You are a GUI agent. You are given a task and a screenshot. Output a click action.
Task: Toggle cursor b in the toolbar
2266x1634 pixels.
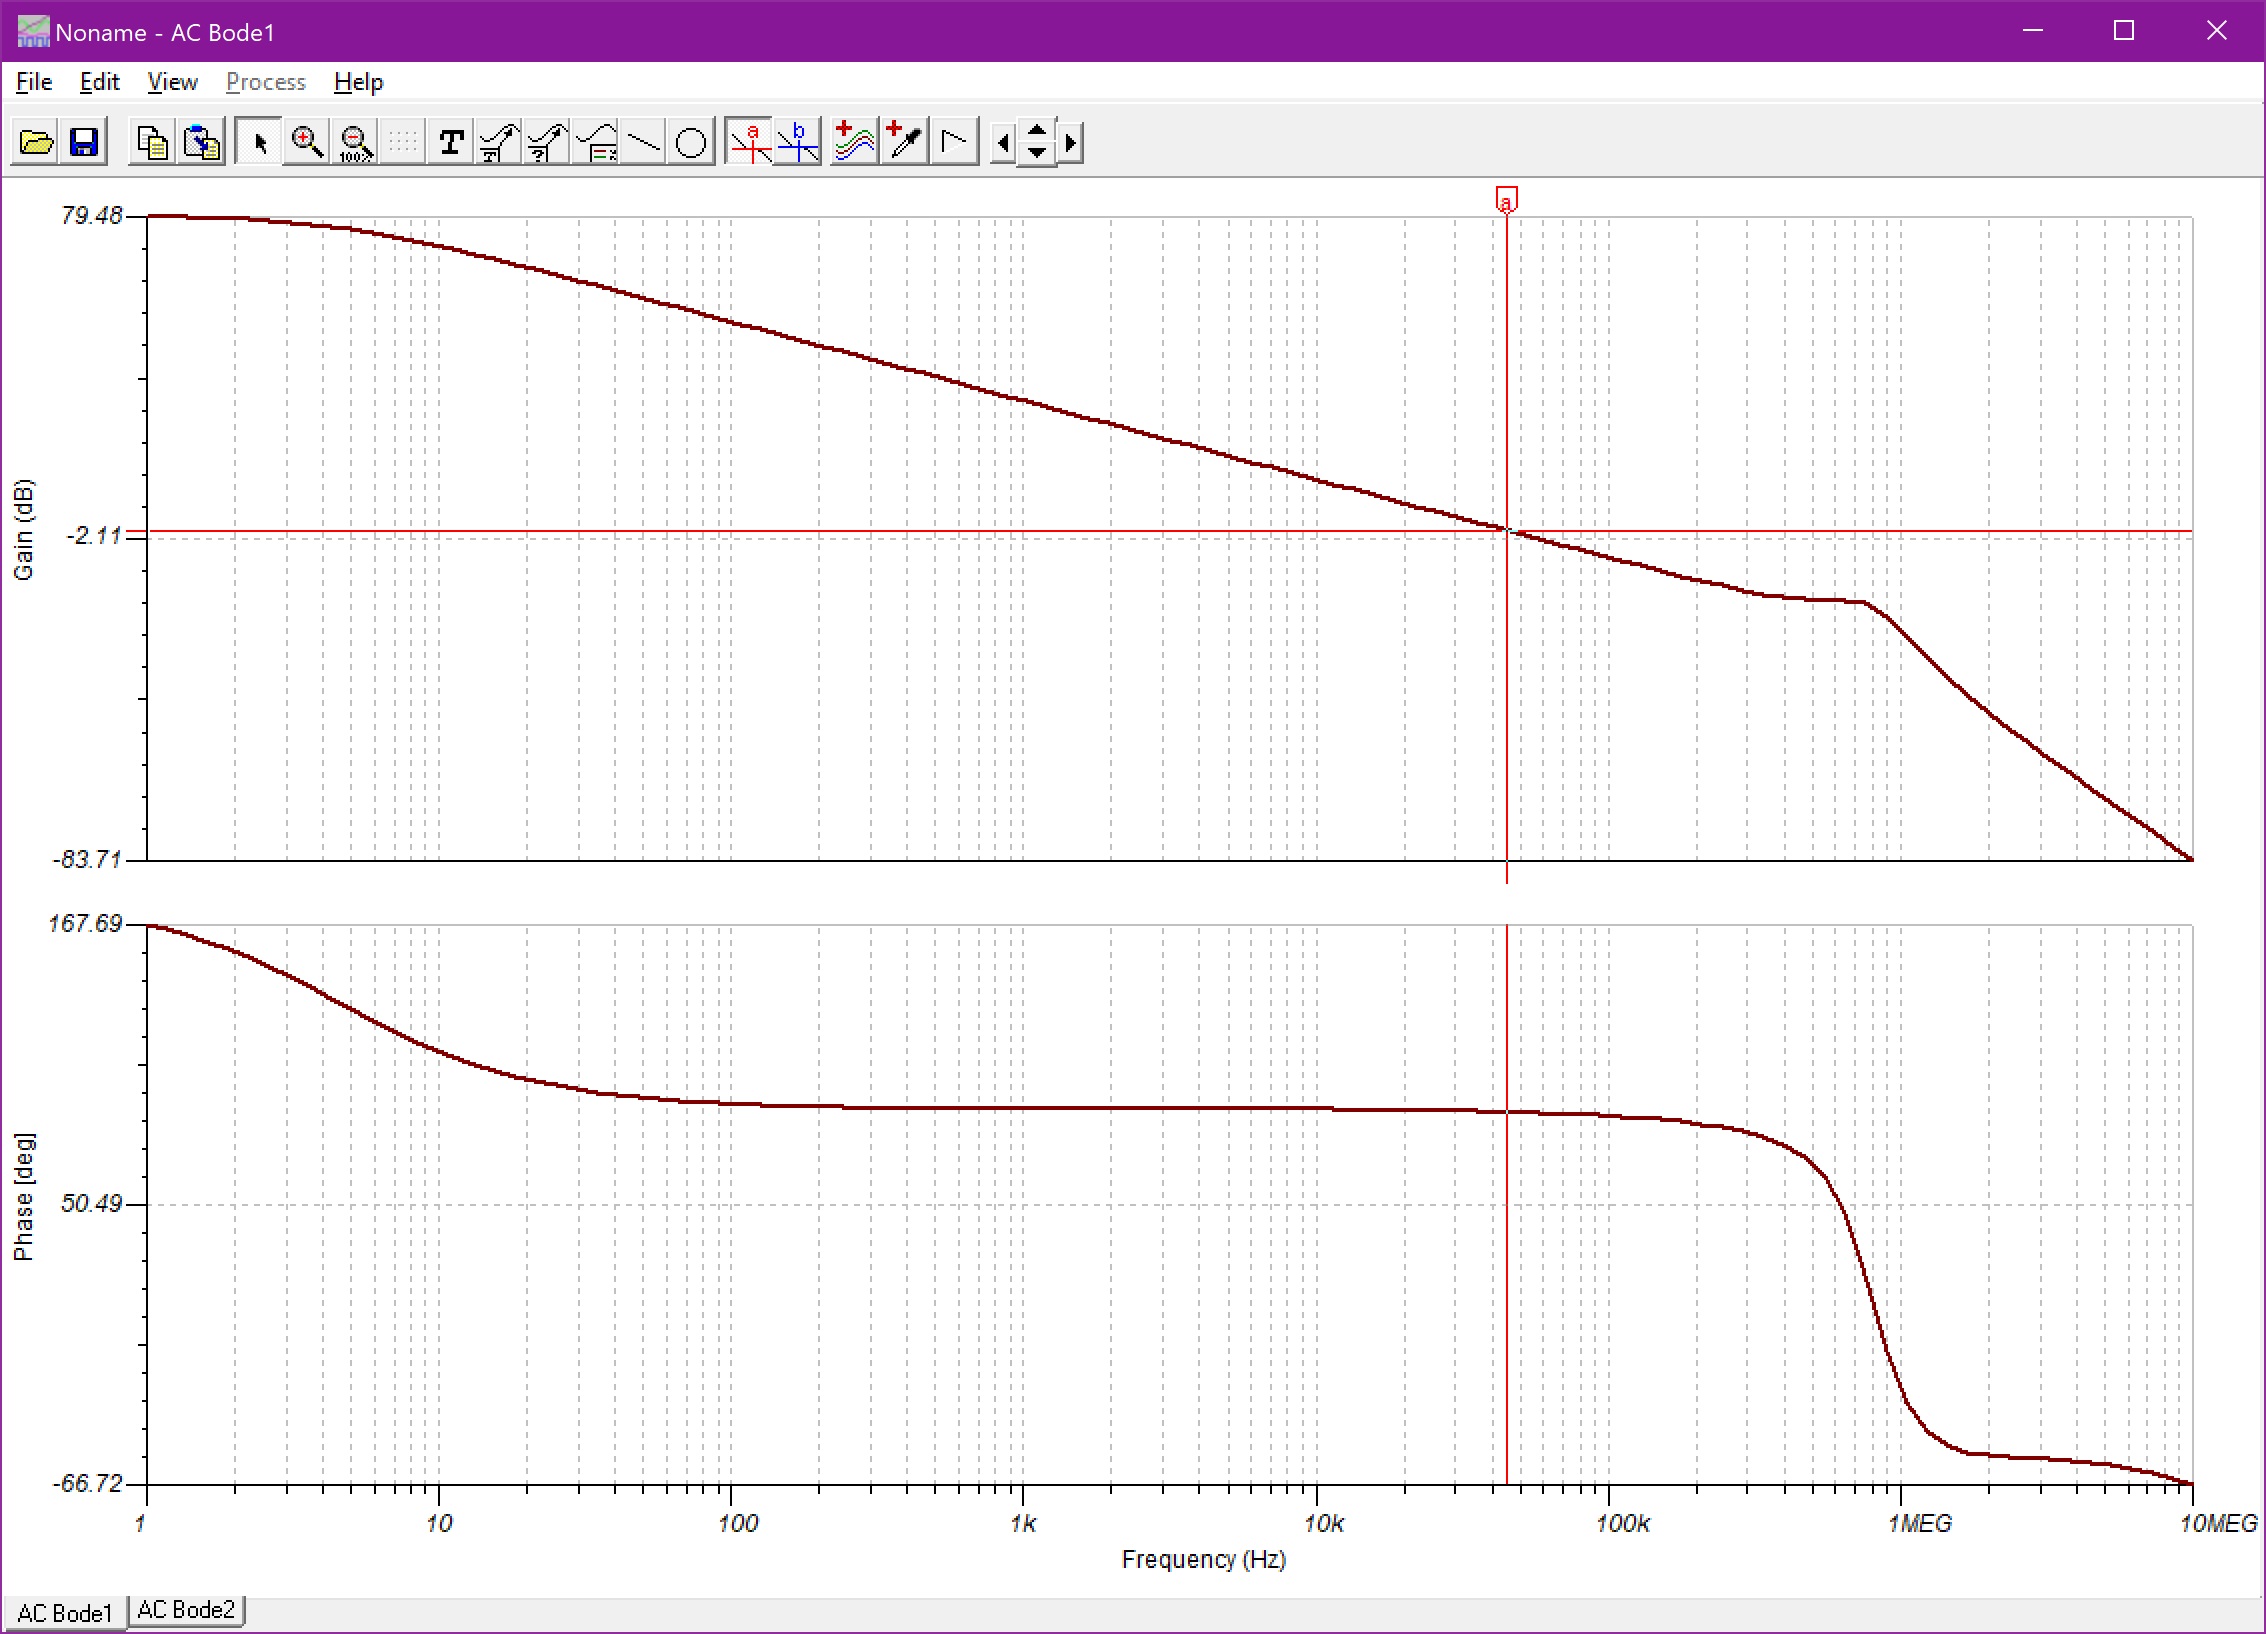click(x=798, y=142)
